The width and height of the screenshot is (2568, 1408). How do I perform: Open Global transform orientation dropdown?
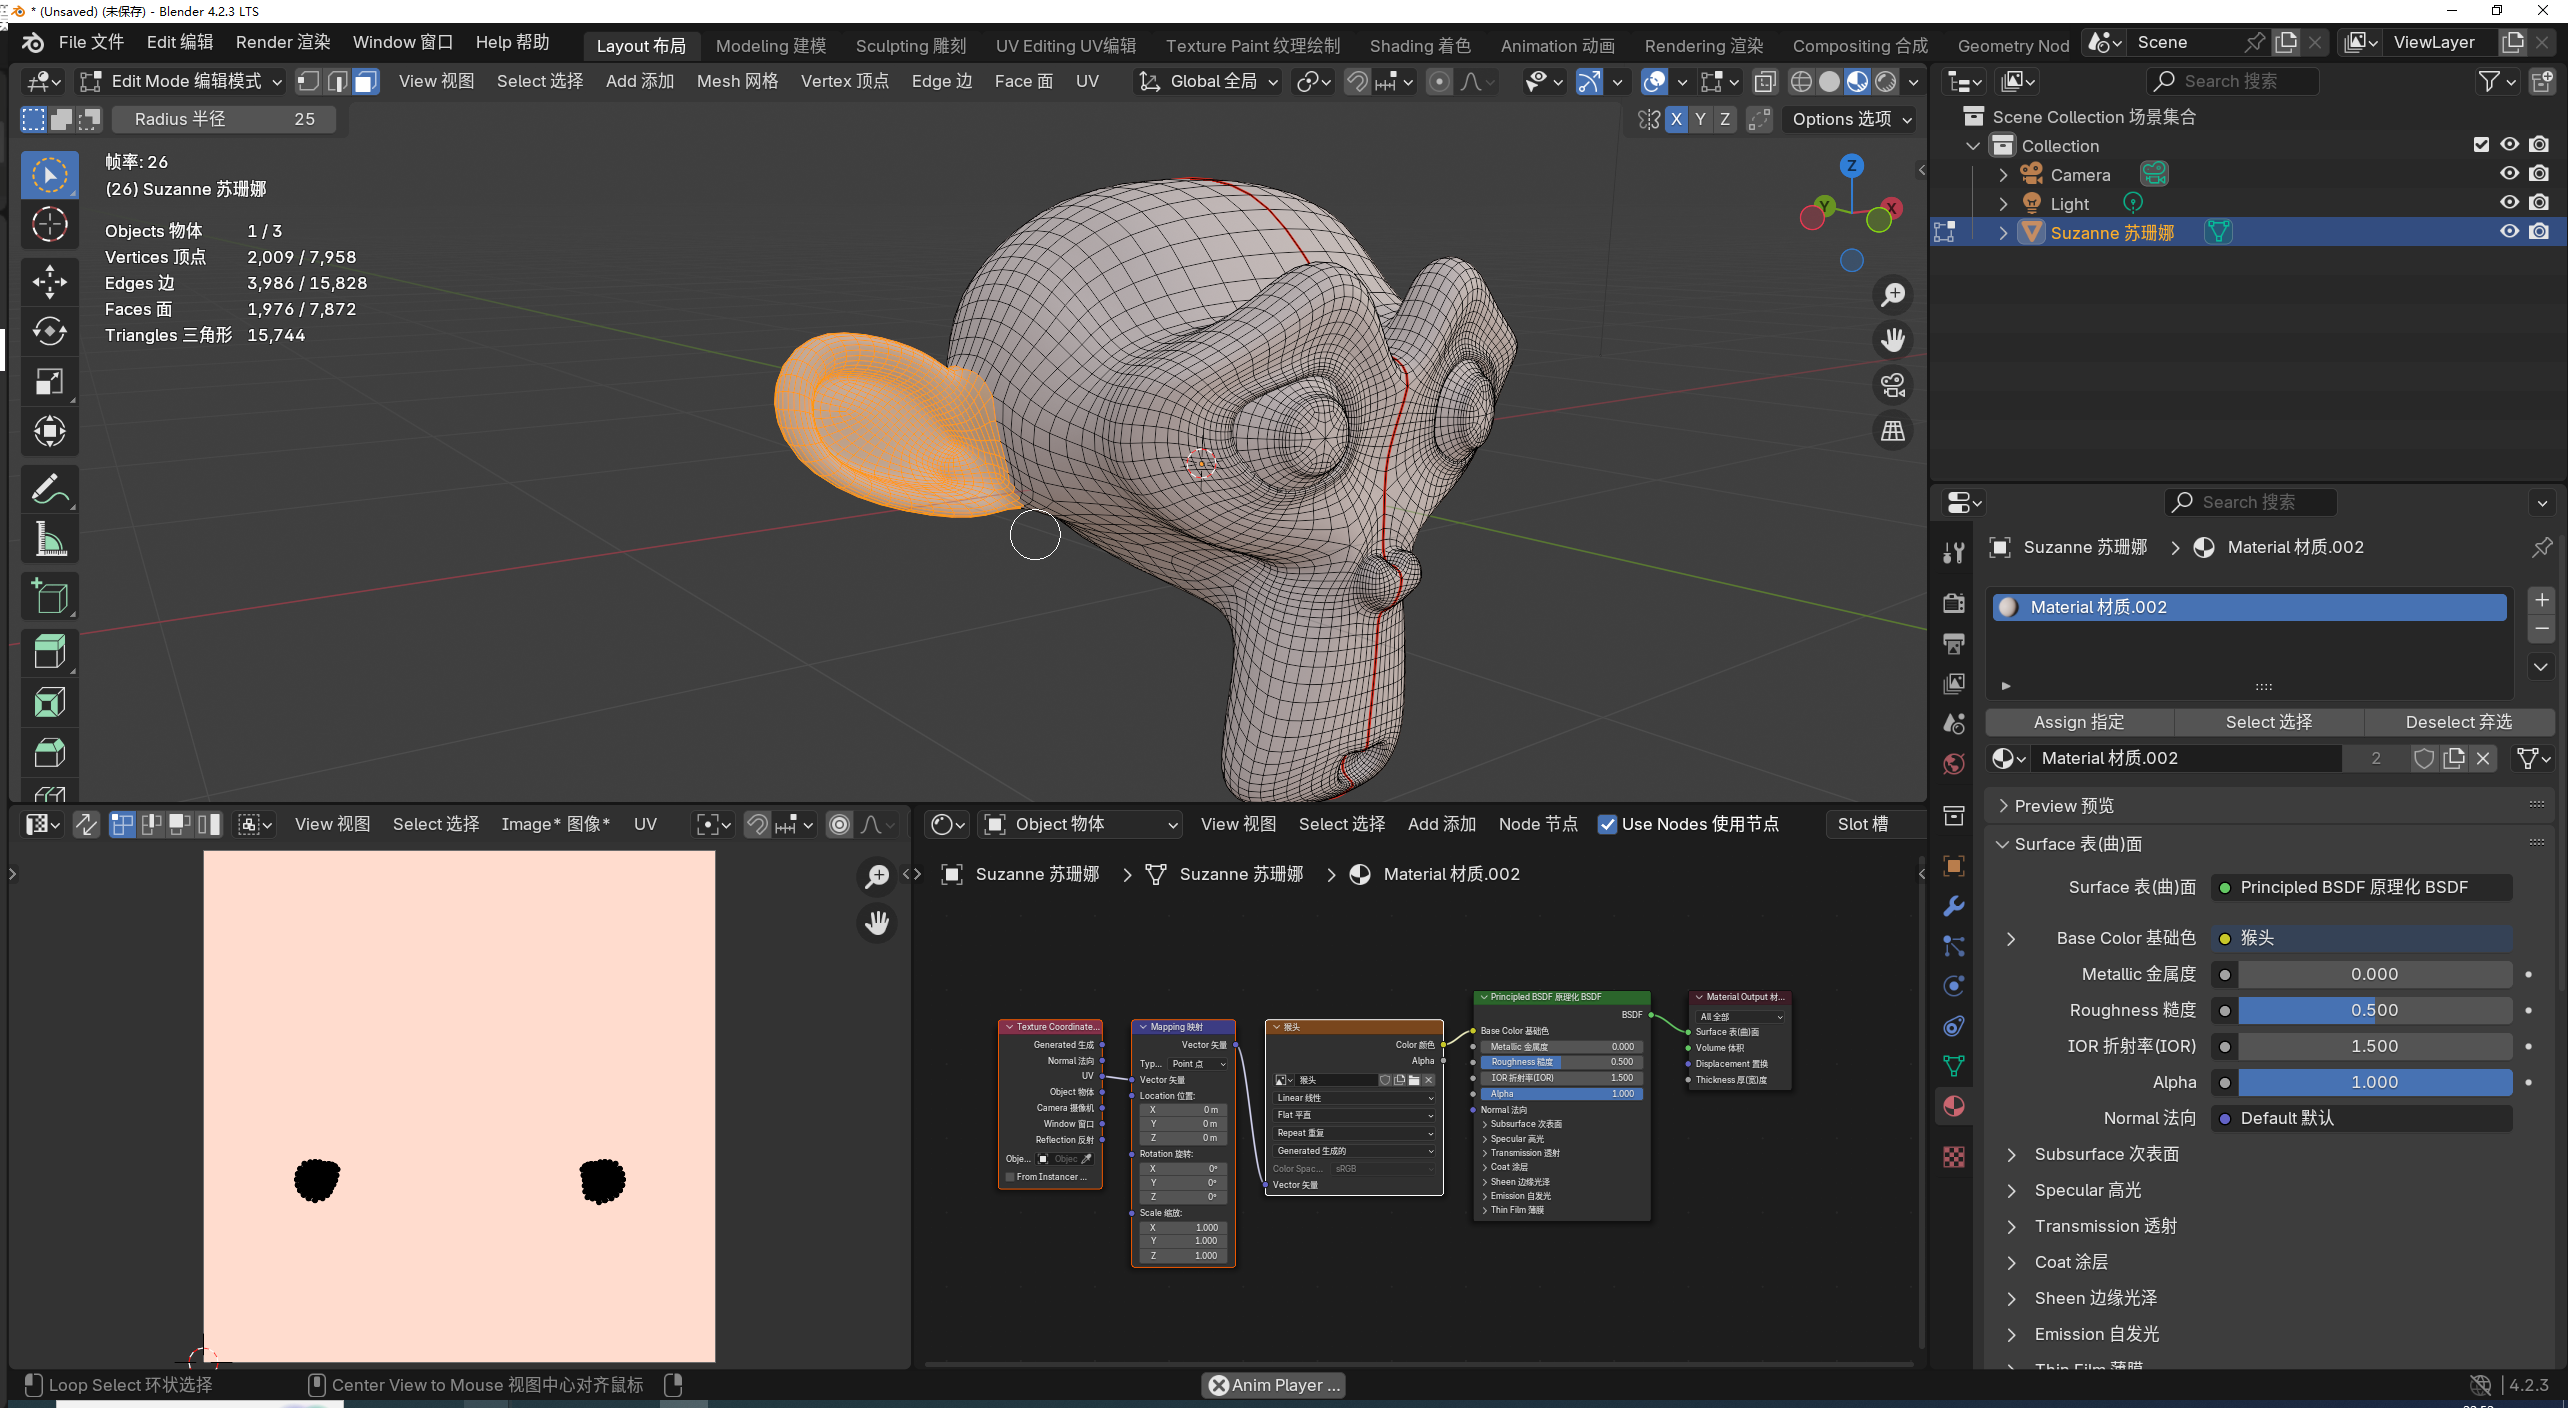[1209, 81]
